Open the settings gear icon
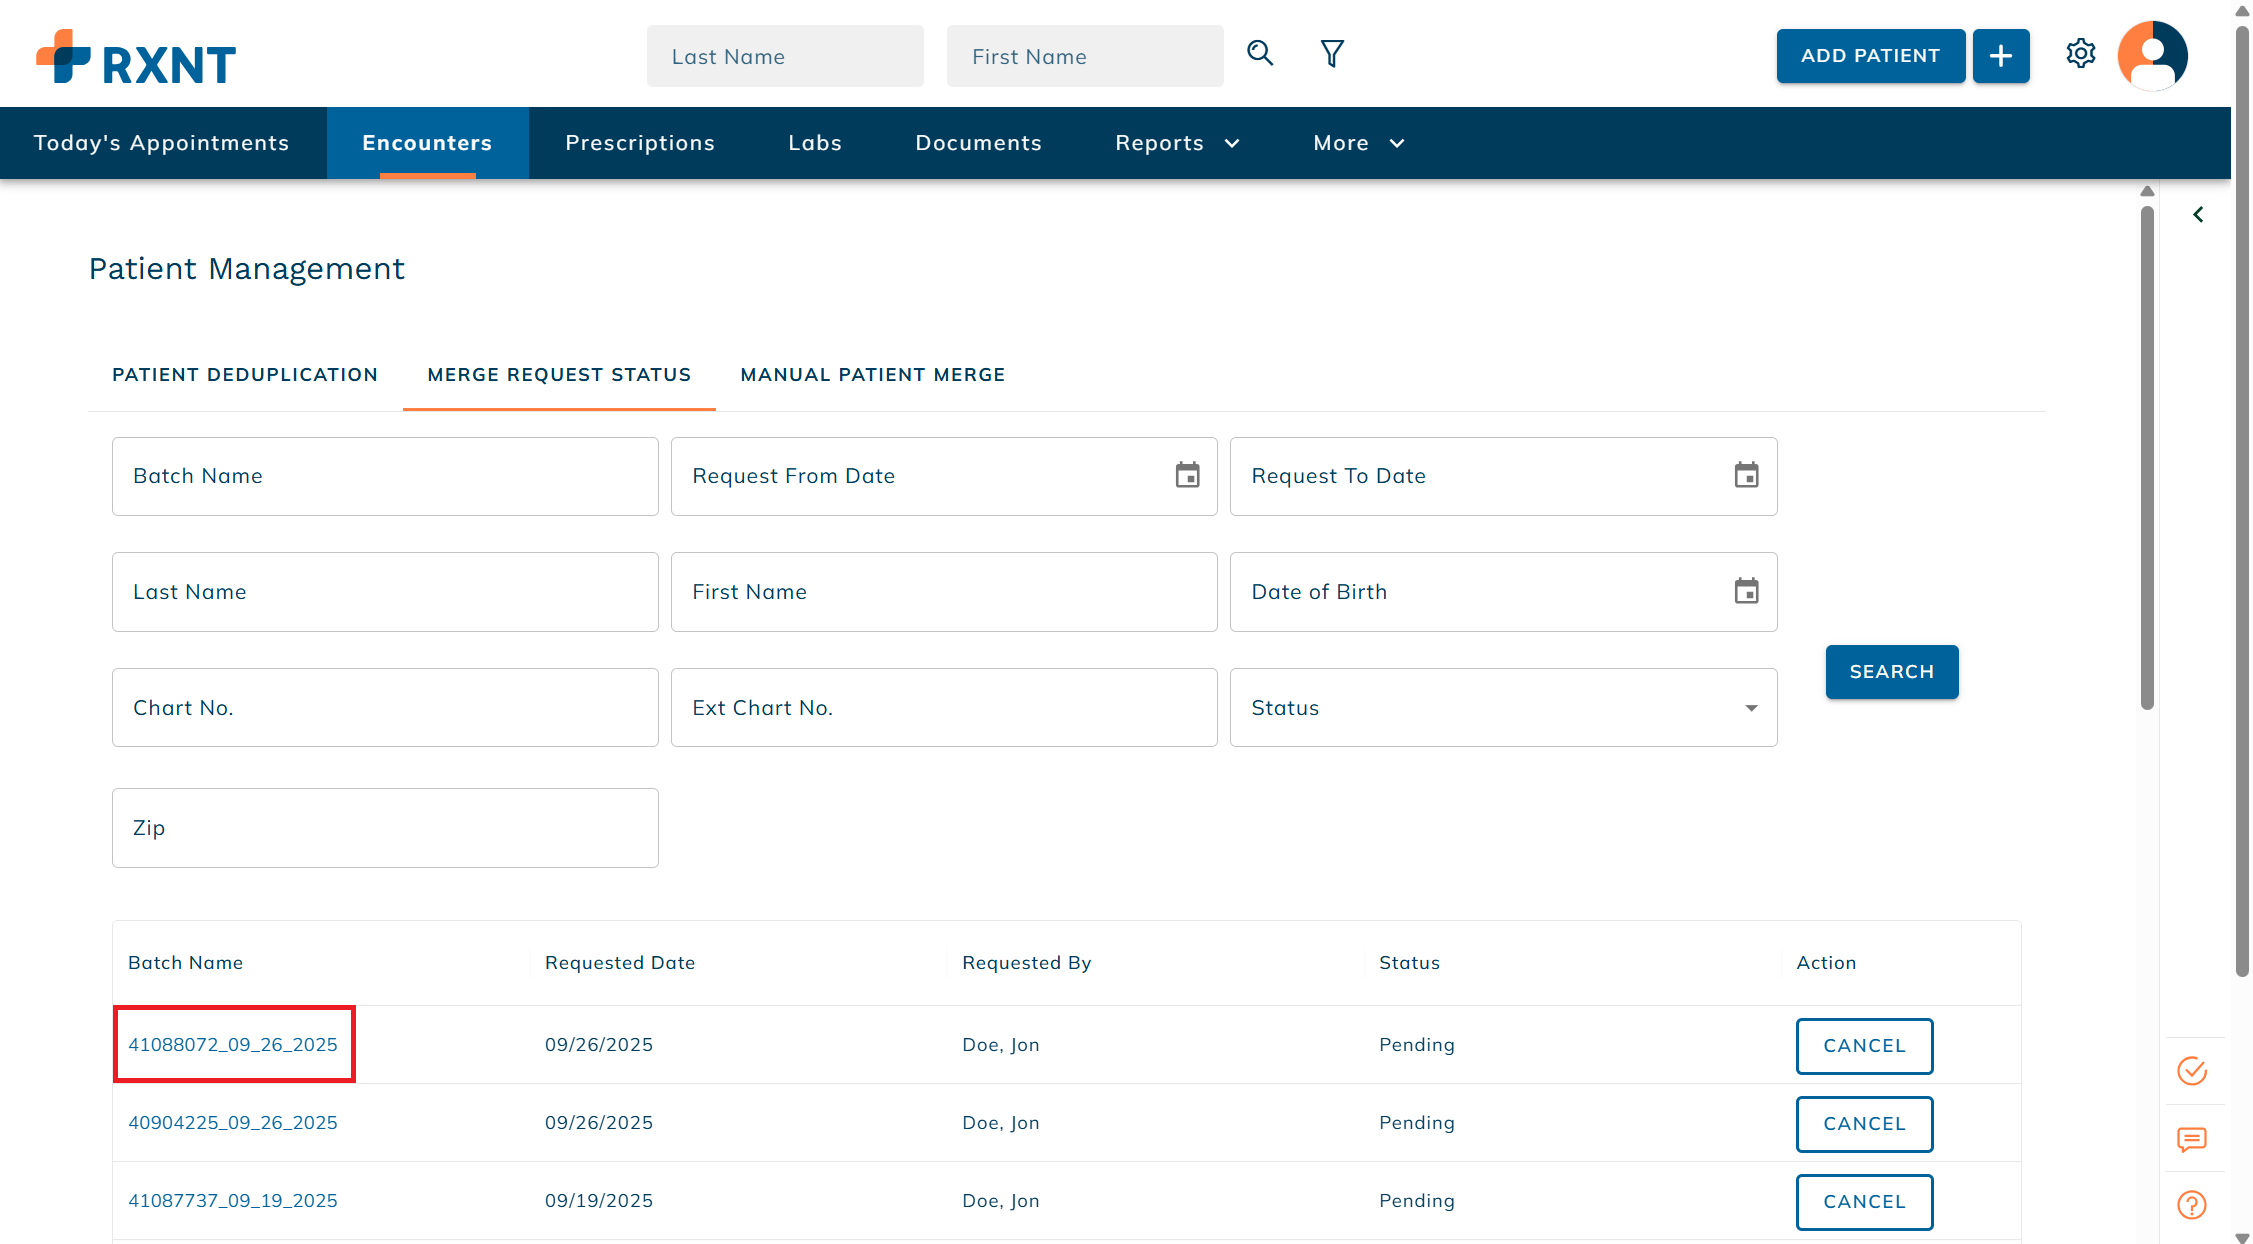This screenshot has height=1244, width=2253. [2080, 53]
